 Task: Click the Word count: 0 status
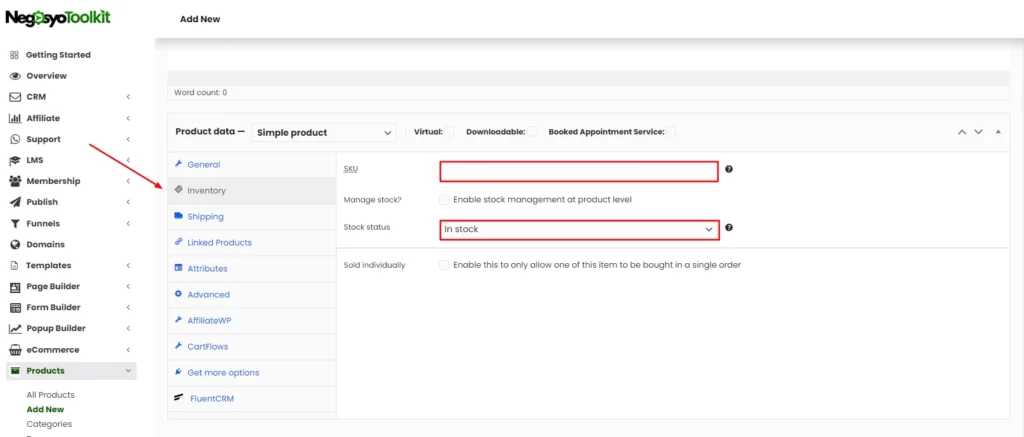tap(200, 93)
